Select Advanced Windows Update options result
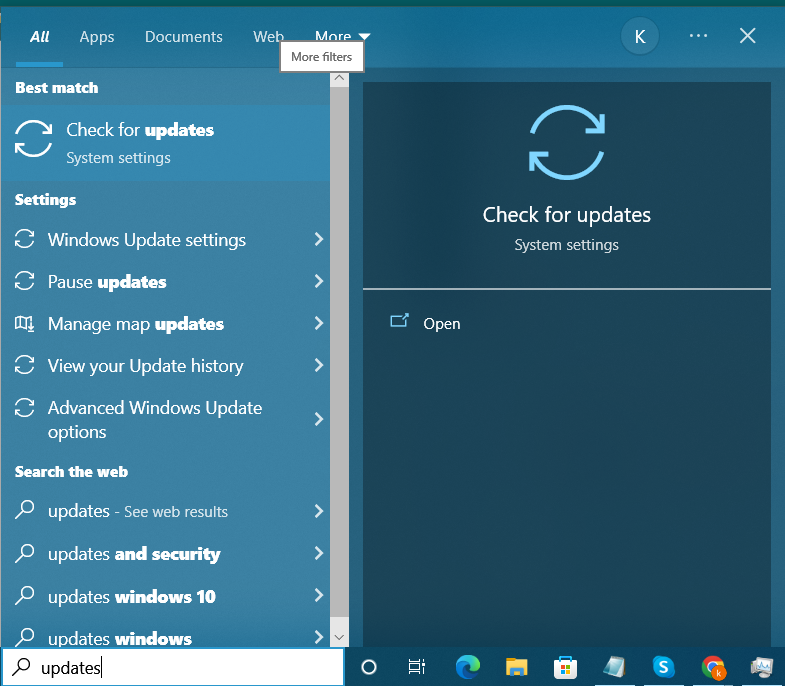This screenshot has height=686, width=785. (x=165, y=420)
